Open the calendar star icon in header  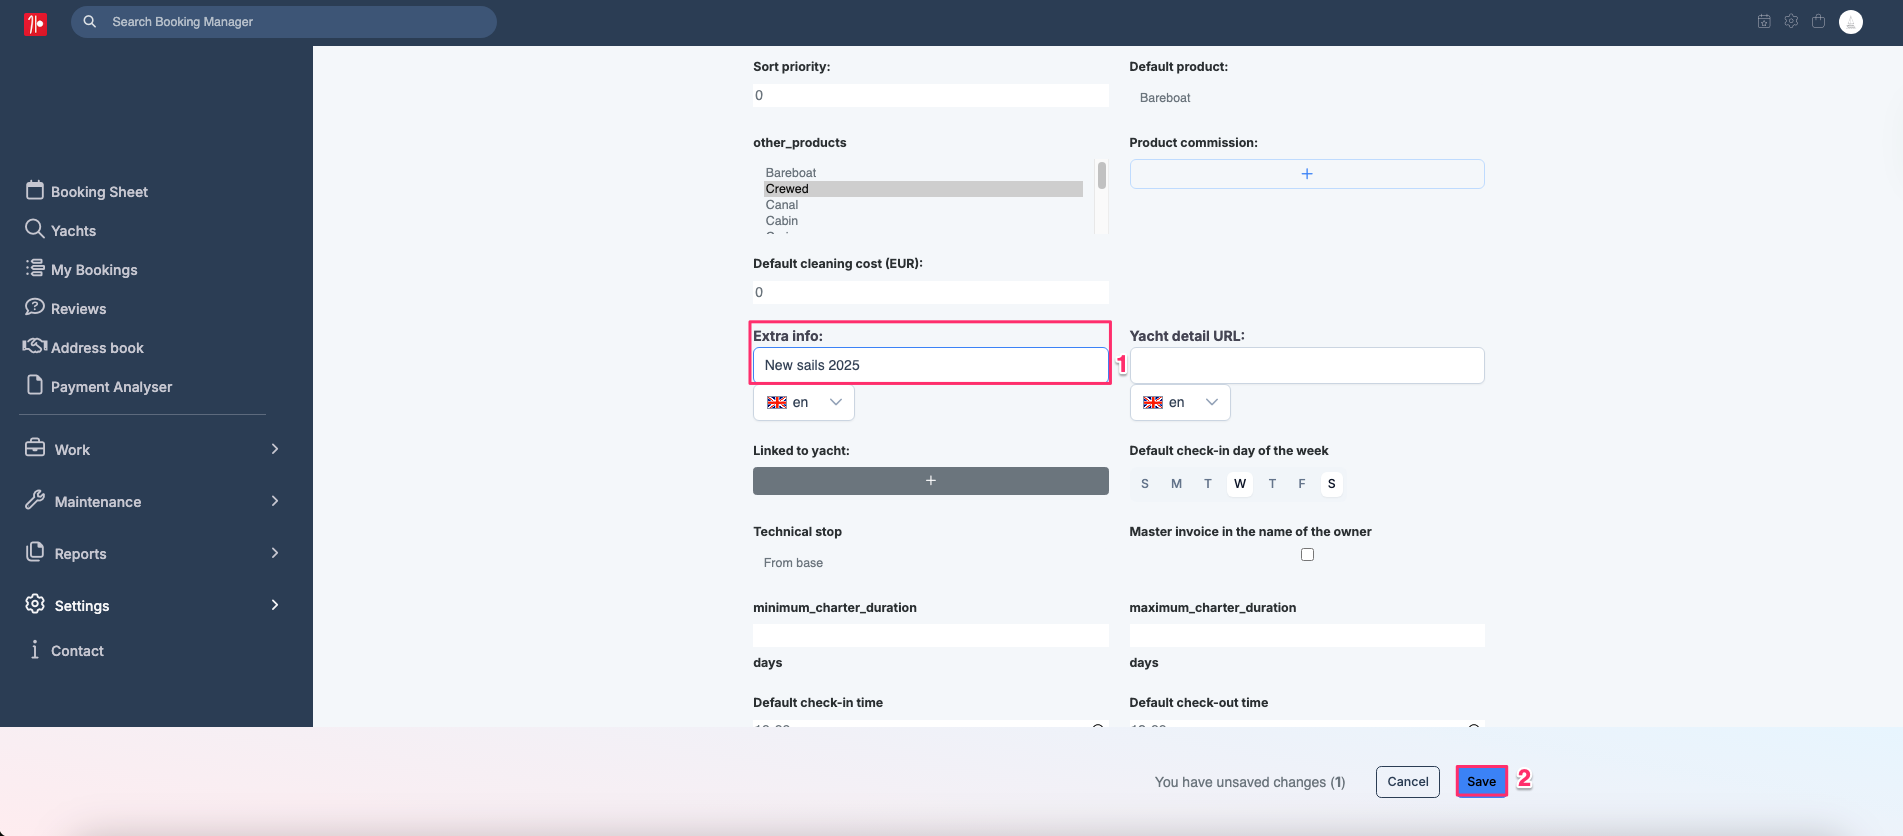coord(1764,21)
